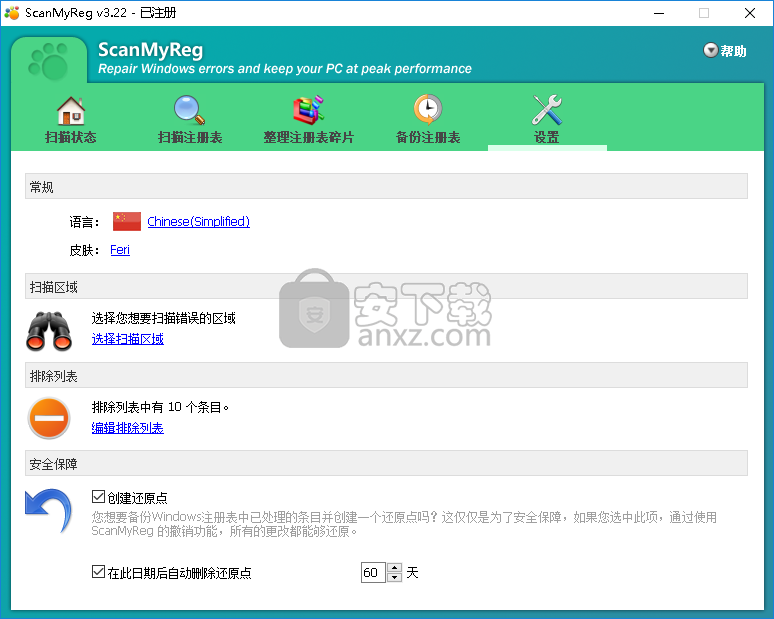The image size is (774, 619).
Task: Switch to the 扫描状态 tab label
Action: coord(71,137)
